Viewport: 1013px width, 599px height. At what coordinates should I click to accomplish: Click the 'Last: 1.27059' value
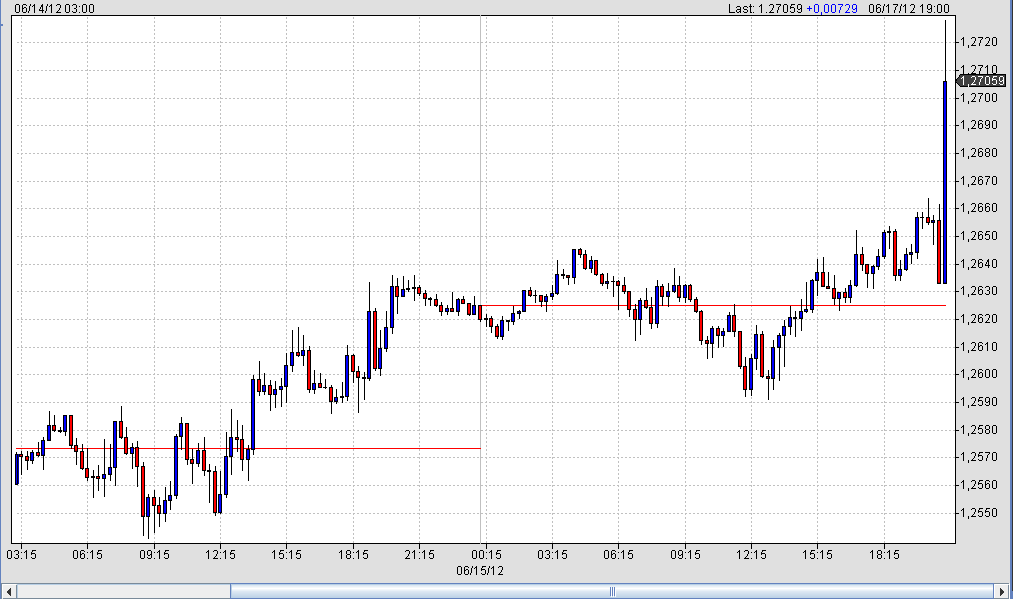(x=765, y=8)
